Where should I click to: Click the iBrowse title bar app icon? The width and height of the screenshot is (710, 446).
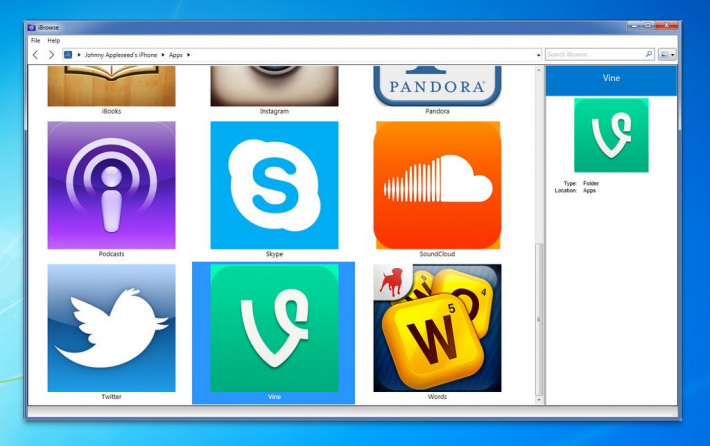(x=32, y=28)
